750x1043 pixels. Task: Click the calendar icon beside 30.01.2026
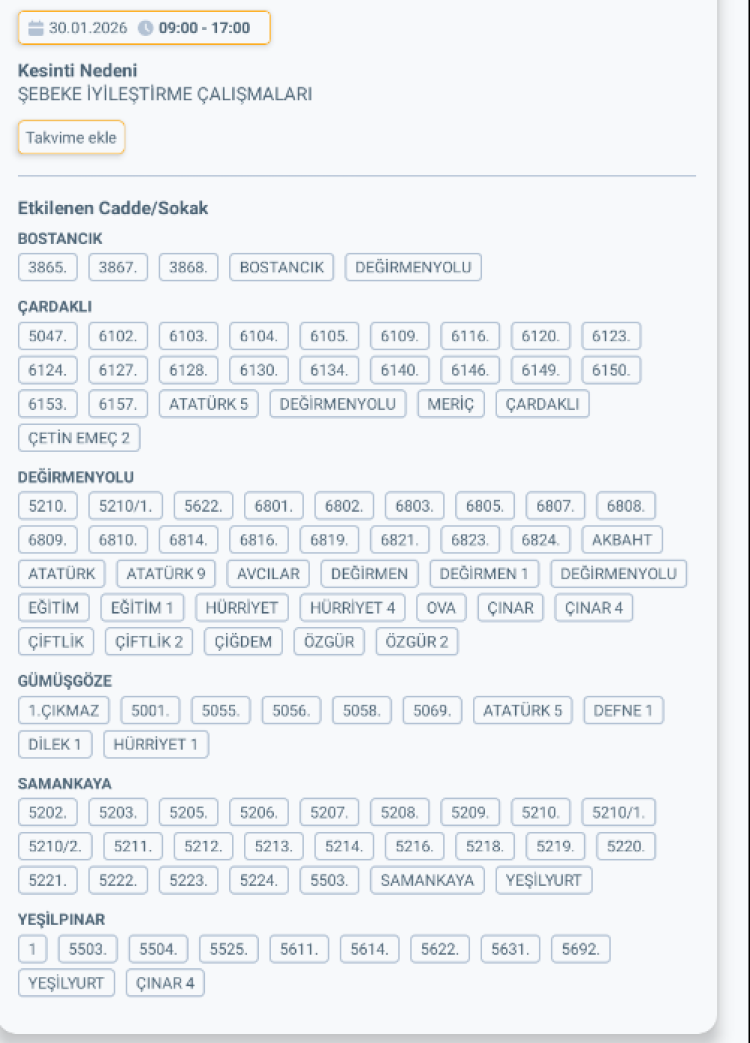coord(36,28)
